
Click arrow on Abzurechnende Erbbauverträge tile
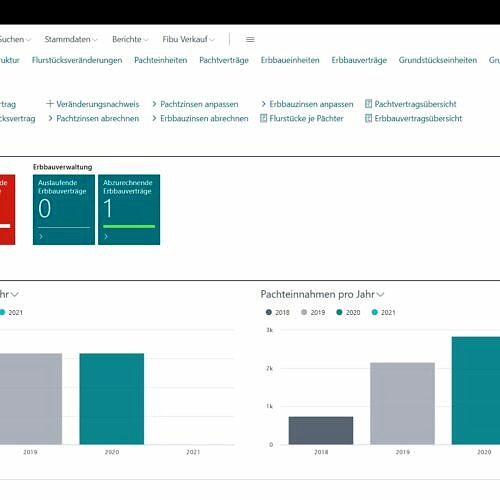pyautogui.click(x=106, y=236)
